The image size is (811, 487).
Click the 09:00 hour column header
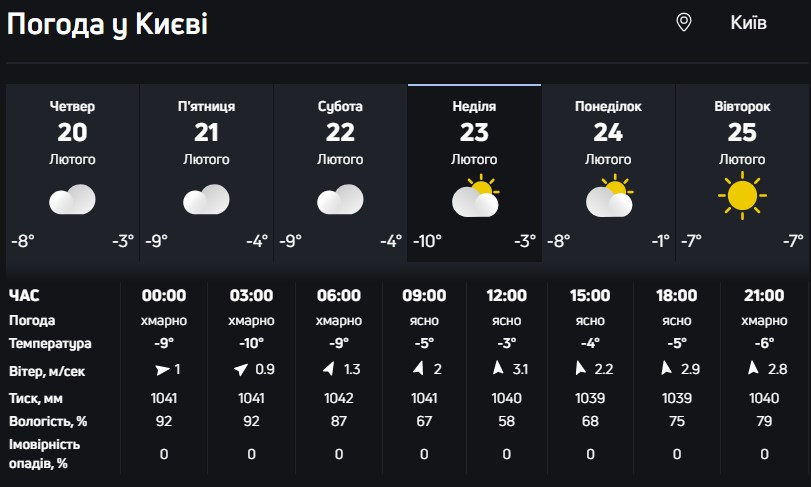click(x=424, y=295)
